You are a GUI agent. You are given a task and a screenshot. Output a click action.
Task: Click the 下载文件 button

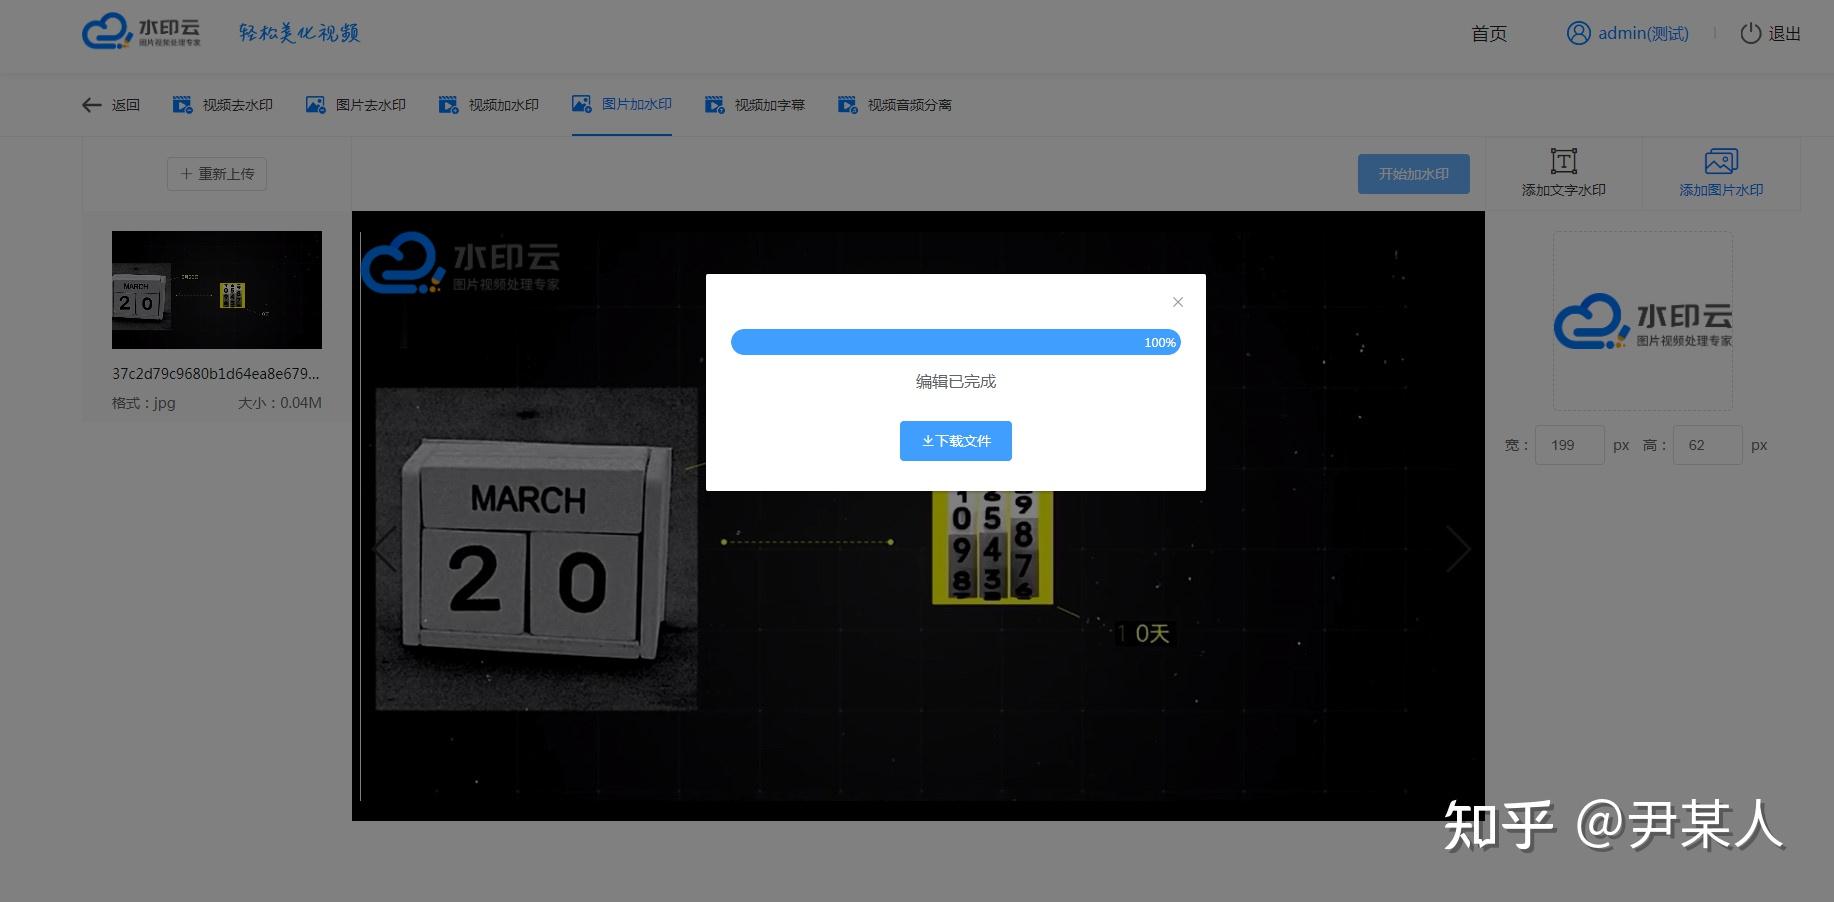[x=956, y=441]
